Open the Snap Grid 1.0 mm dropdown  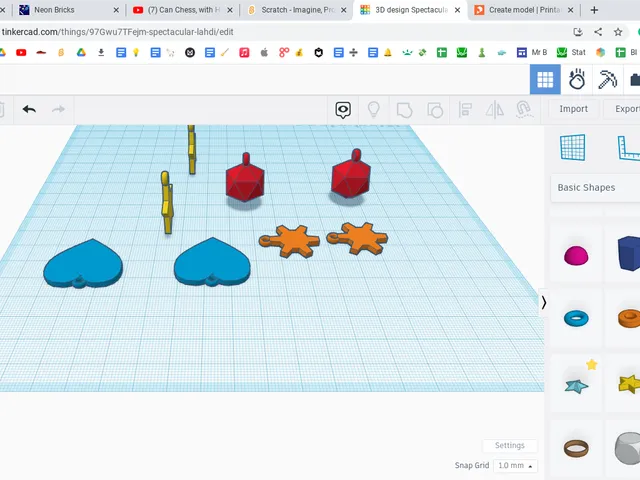515,466
